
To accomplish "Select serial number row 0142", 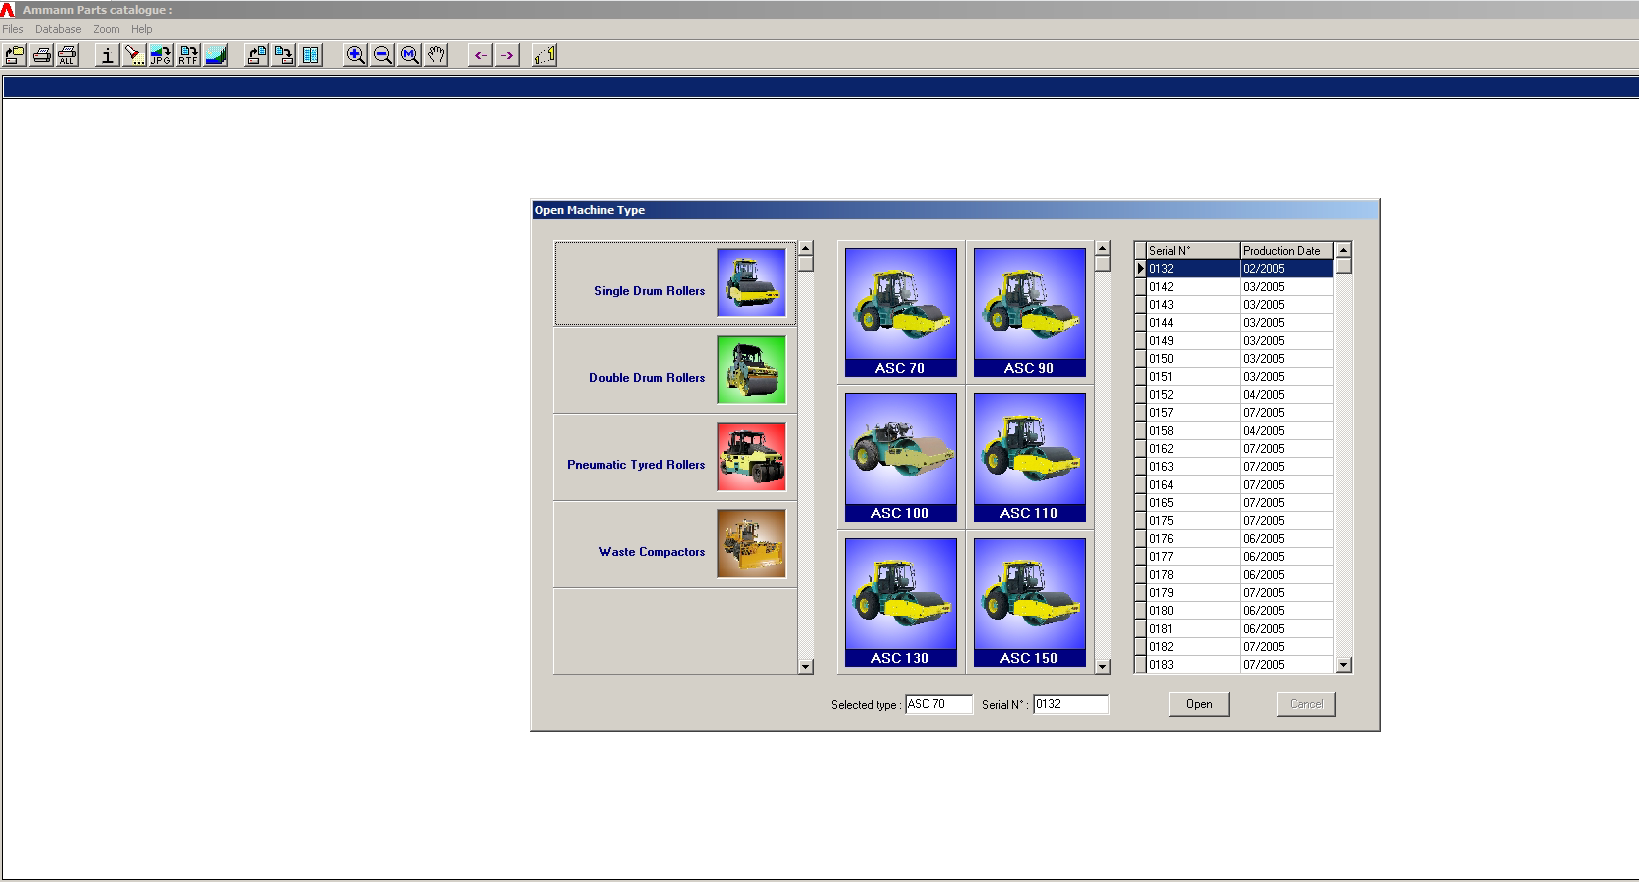I will click(1240, 287).
